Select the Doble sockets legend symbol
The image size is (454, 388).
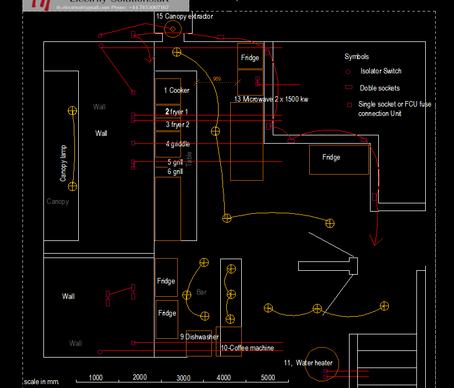click(349, 87)
